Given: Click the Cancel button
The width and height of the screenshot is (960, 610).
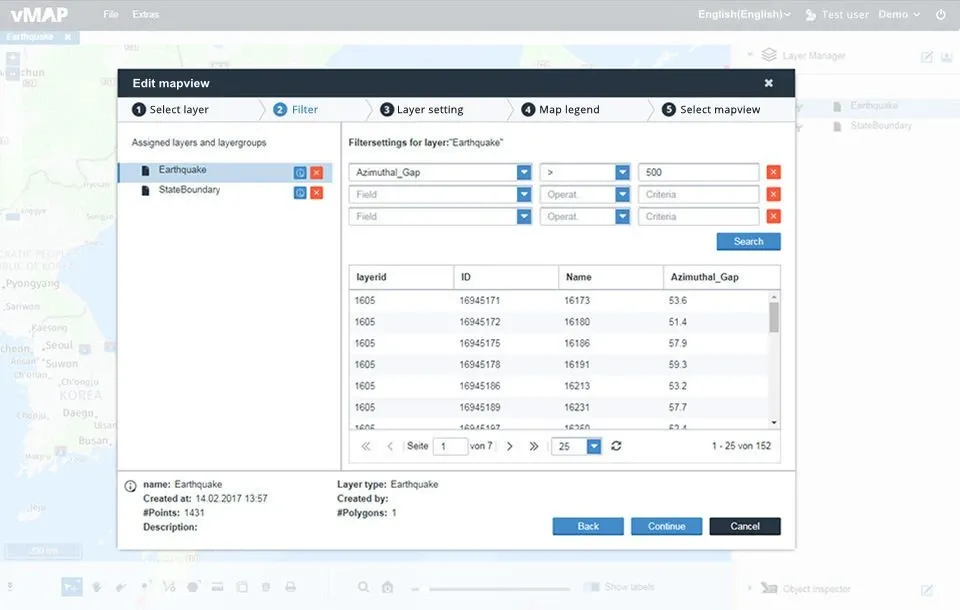Looking at the screenshot, I should (x=744, y=526).
